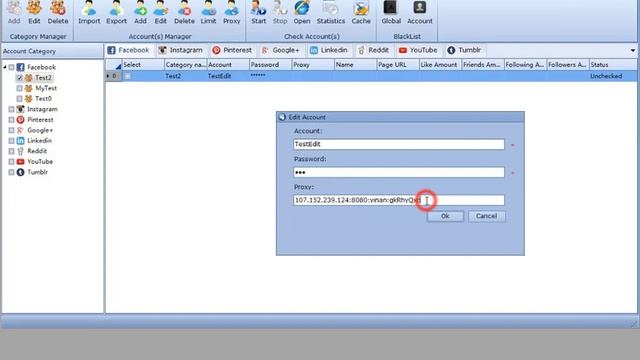Viewport: 640px width, 360px height.
Task: Click Edit in Account(s) Manager
Action: click(160, 12)
